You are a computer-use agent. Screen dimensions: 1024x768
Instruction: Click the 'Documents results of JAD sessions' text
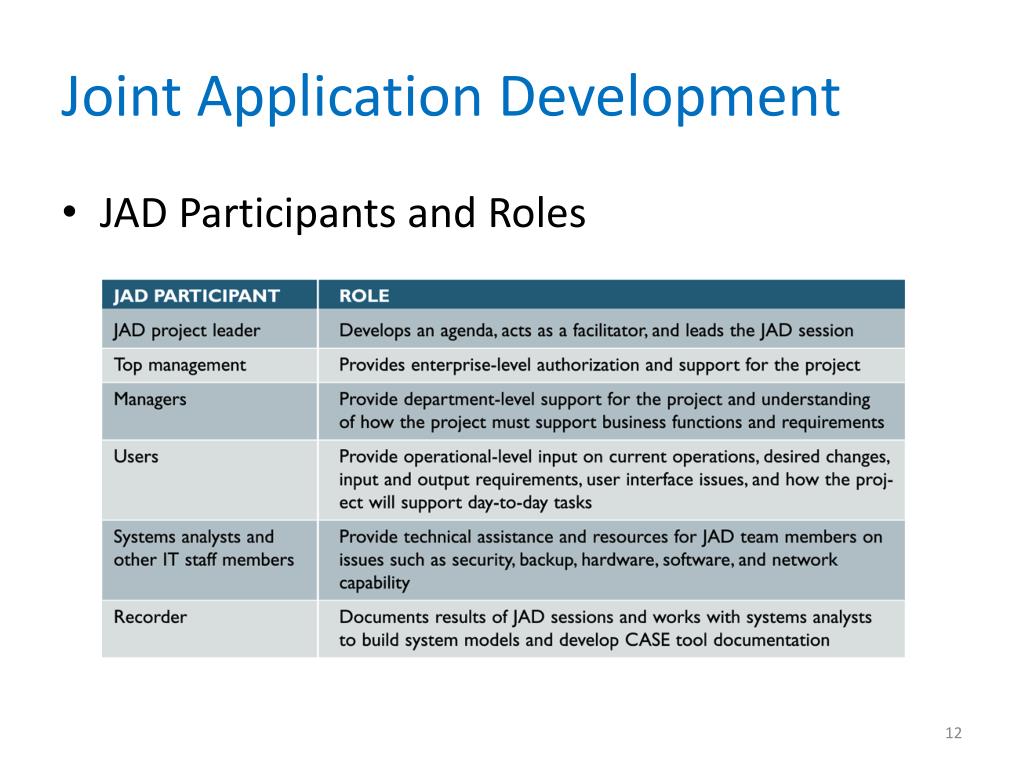605,628
